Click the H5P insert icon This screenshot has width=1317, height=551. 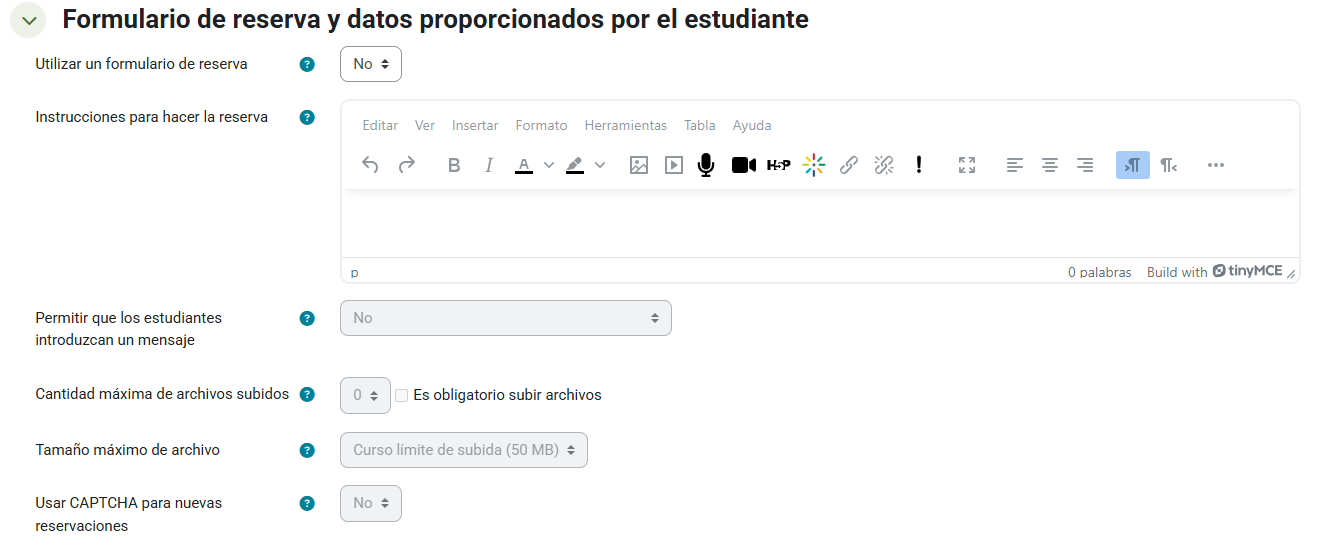point(778,165)
